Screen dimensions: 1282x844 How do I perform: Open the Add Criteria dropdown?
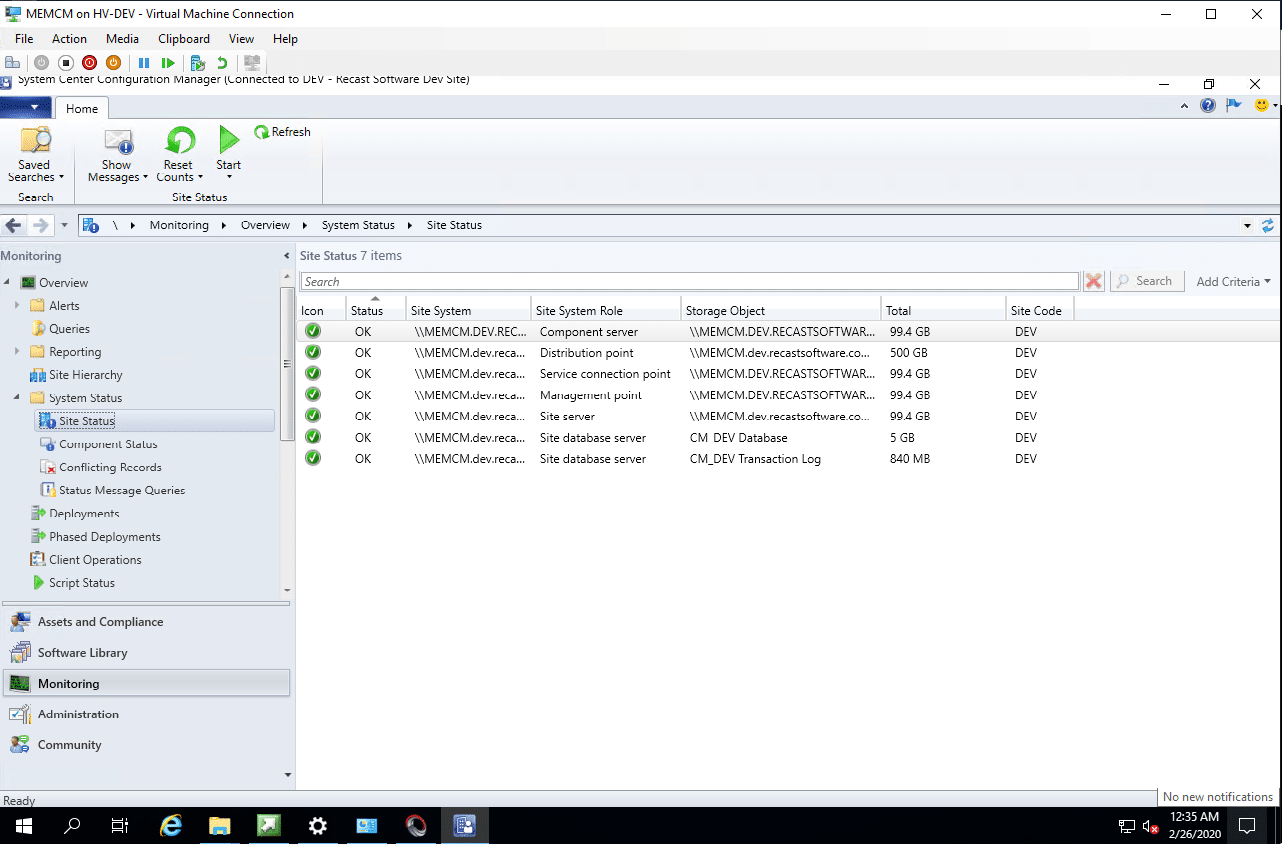coord(1232,281)
